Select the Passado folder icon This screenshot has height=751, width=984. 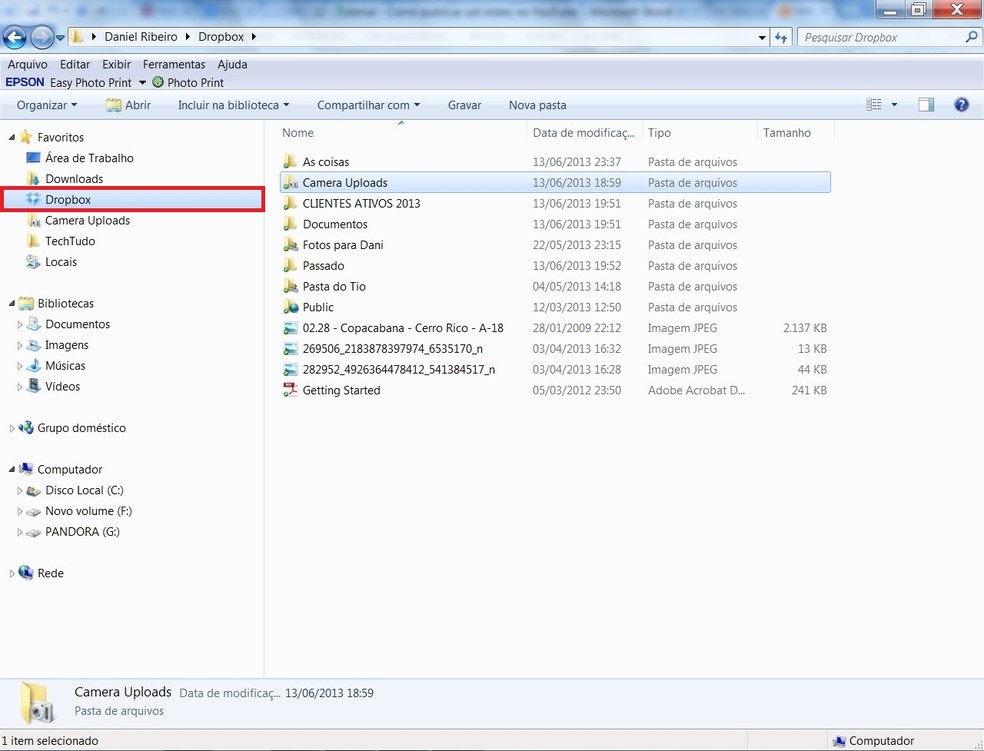(290, 265)
